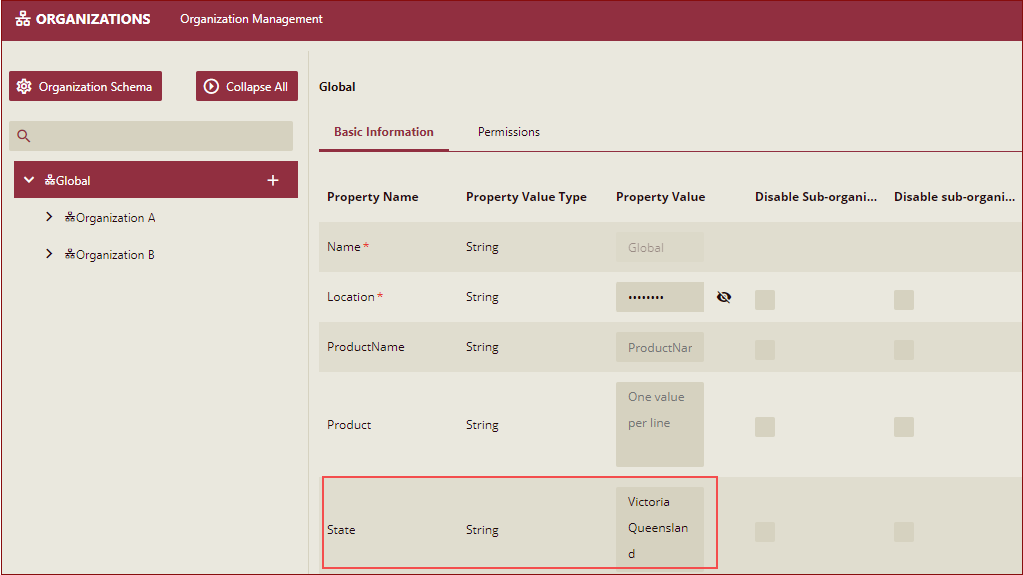1023x575 pixels.
Task: Switch to the Permissions tab
Action: tap(508, 132)
